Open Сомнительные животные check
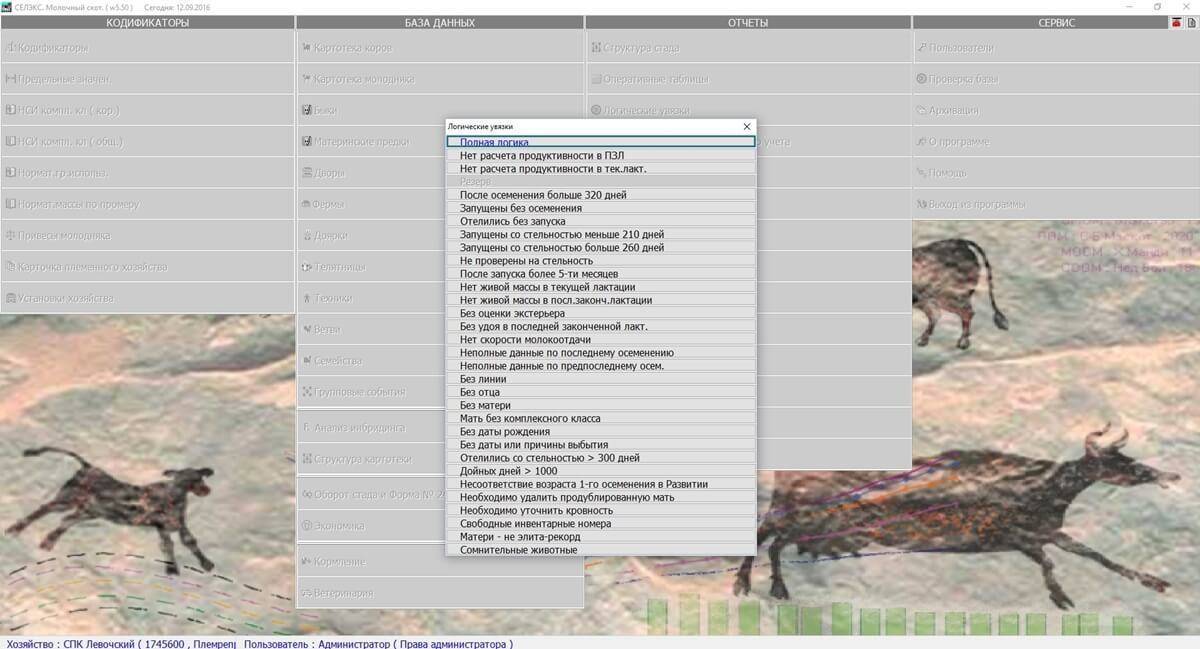The image size is (1200, 649). point(600,550)
